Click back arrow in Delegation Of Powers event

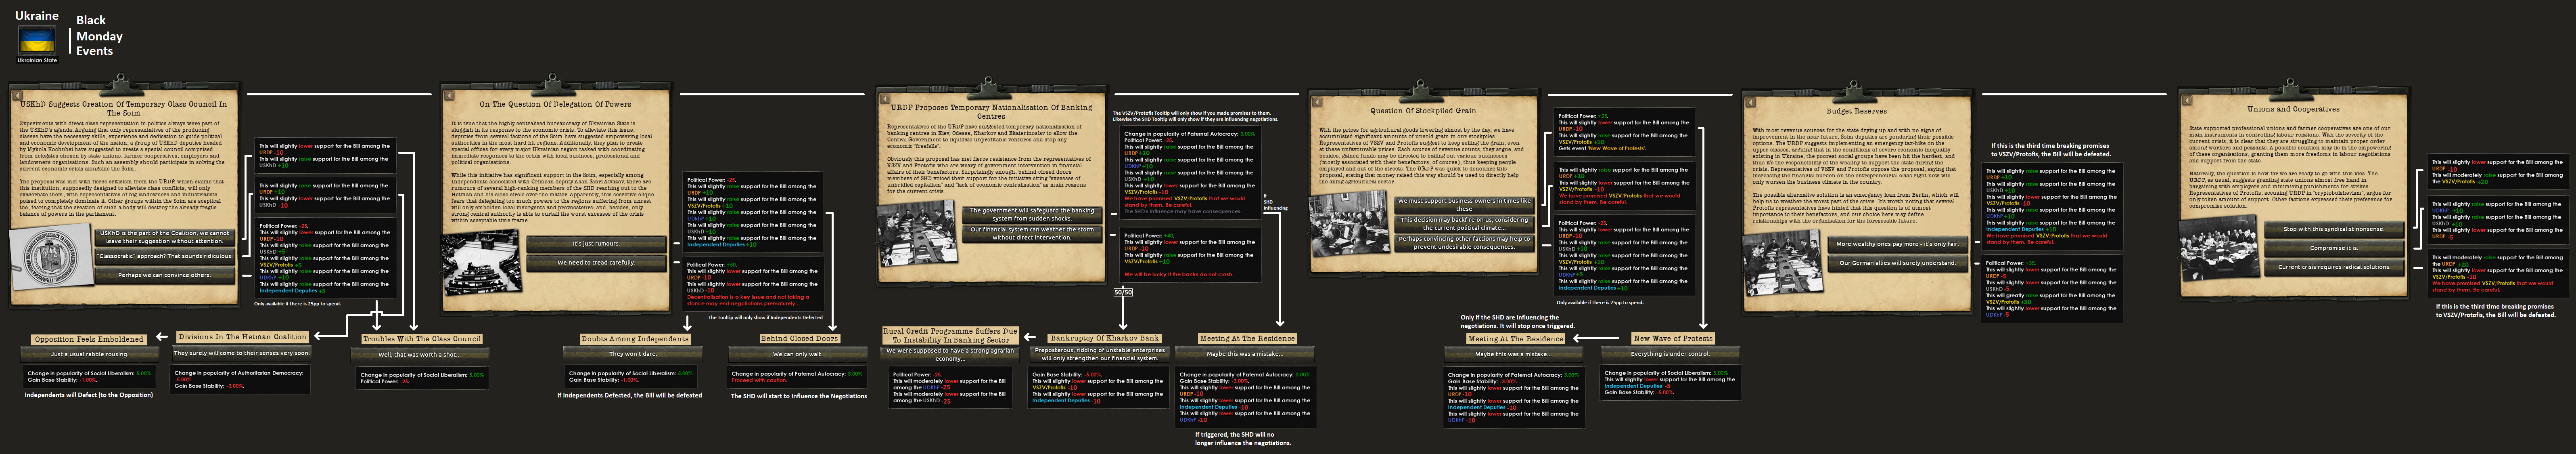[x=450, y=97]
